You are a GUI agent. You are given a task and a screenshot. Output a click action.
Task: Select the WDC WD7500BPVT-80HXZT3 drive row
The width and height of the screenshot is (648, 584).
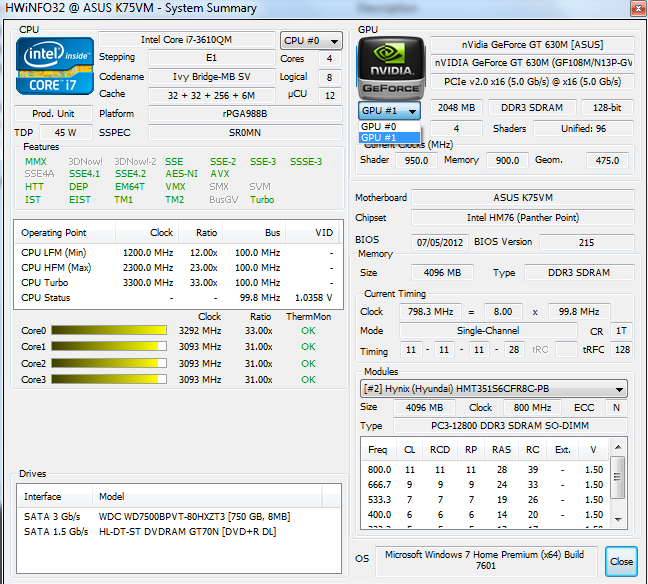click(x=179, y=517)
